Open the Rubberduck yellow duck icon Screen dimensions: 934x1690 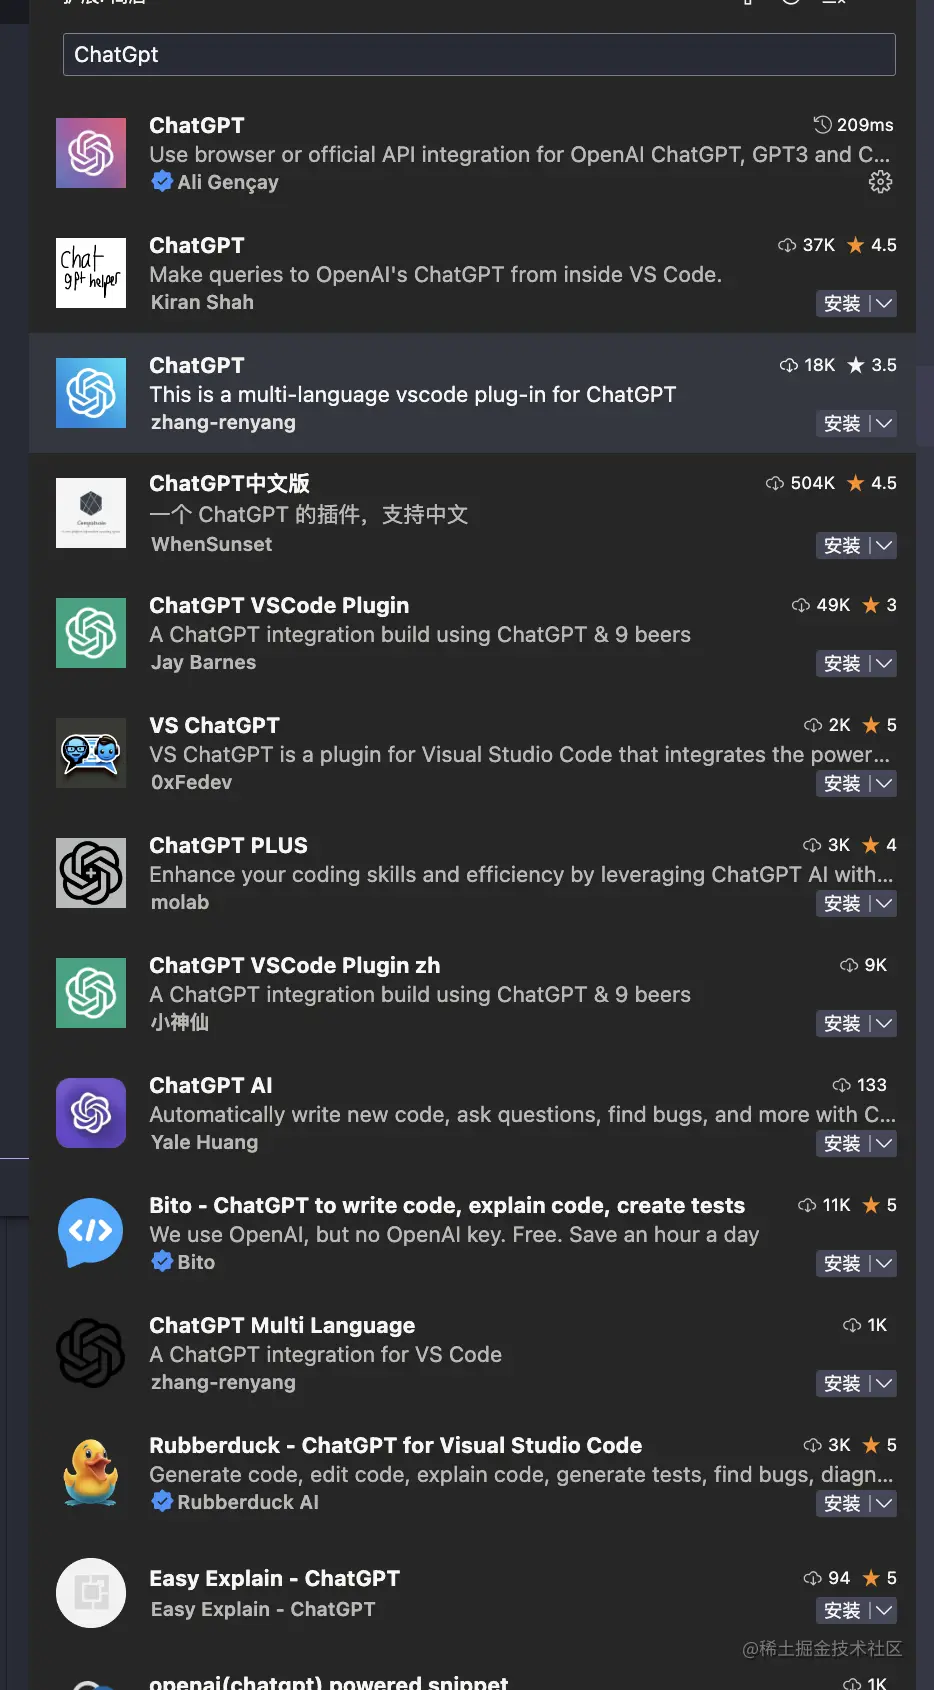click(91, 1473)
